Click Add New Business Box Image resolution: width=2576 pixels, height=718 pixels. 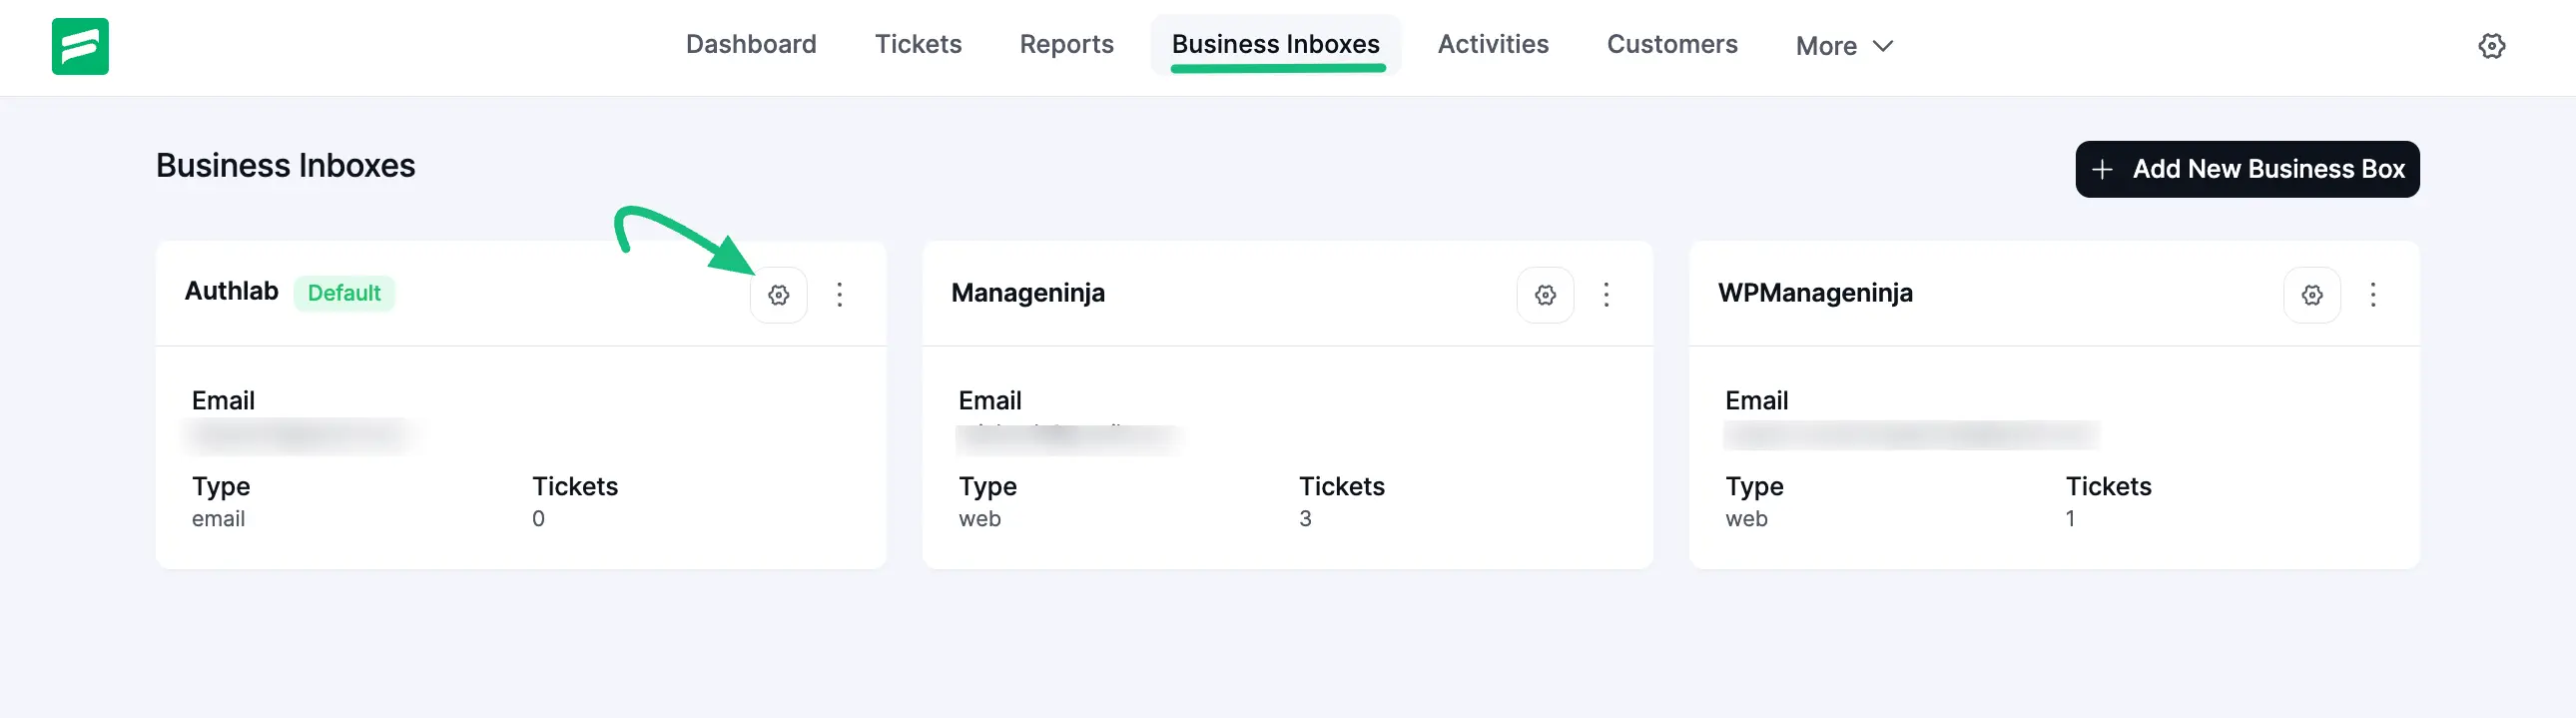click(x=2247, y=169)
